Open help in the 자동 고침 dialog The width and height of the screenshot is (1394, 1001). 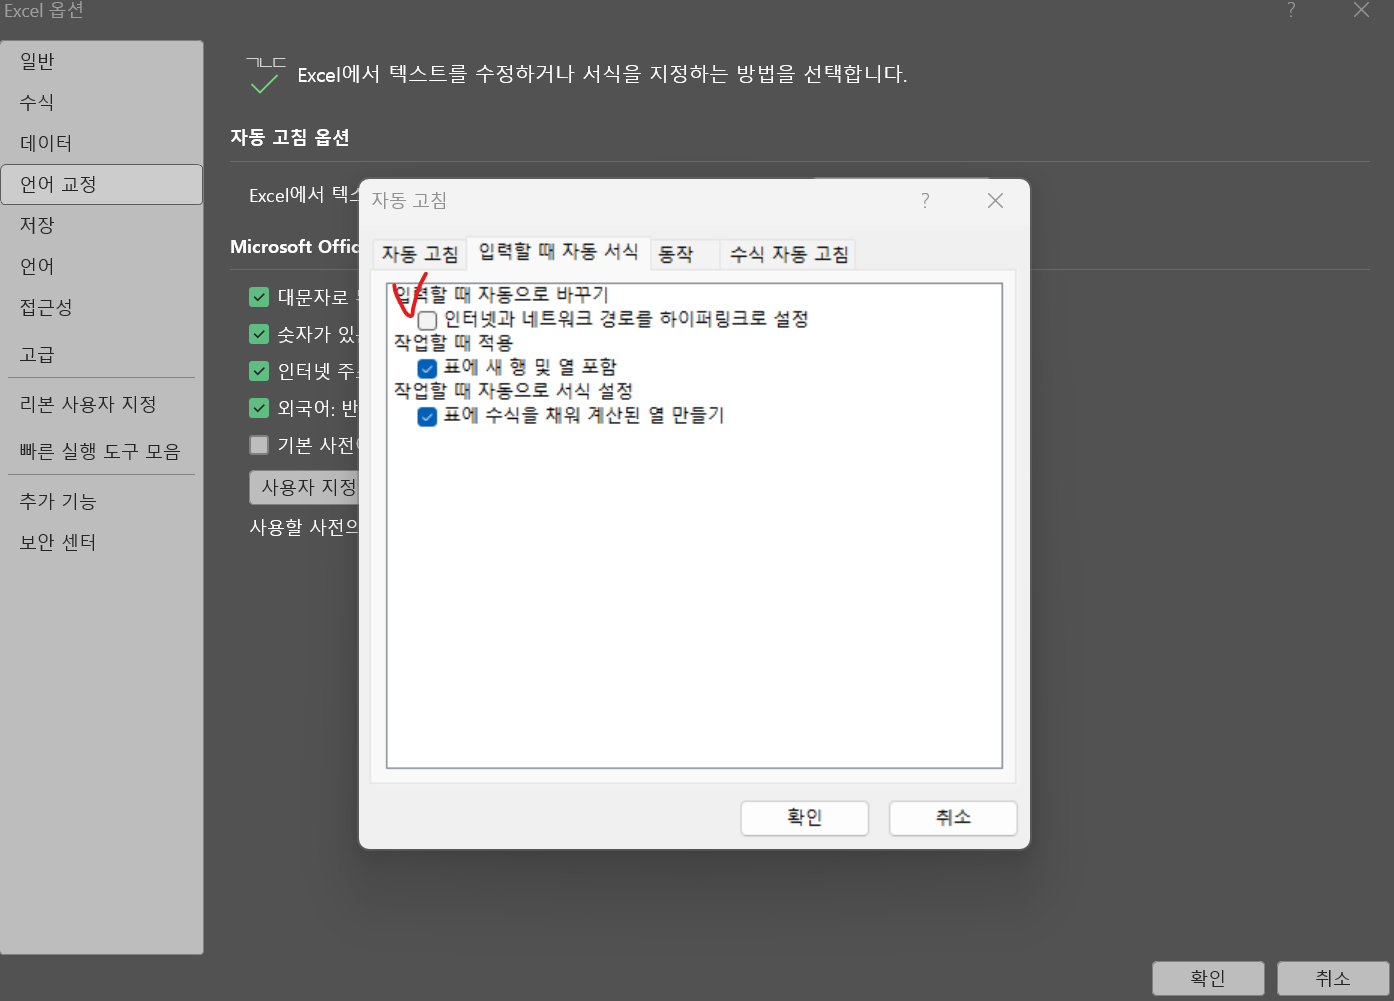pyautogui.click(x=925, y=201)
